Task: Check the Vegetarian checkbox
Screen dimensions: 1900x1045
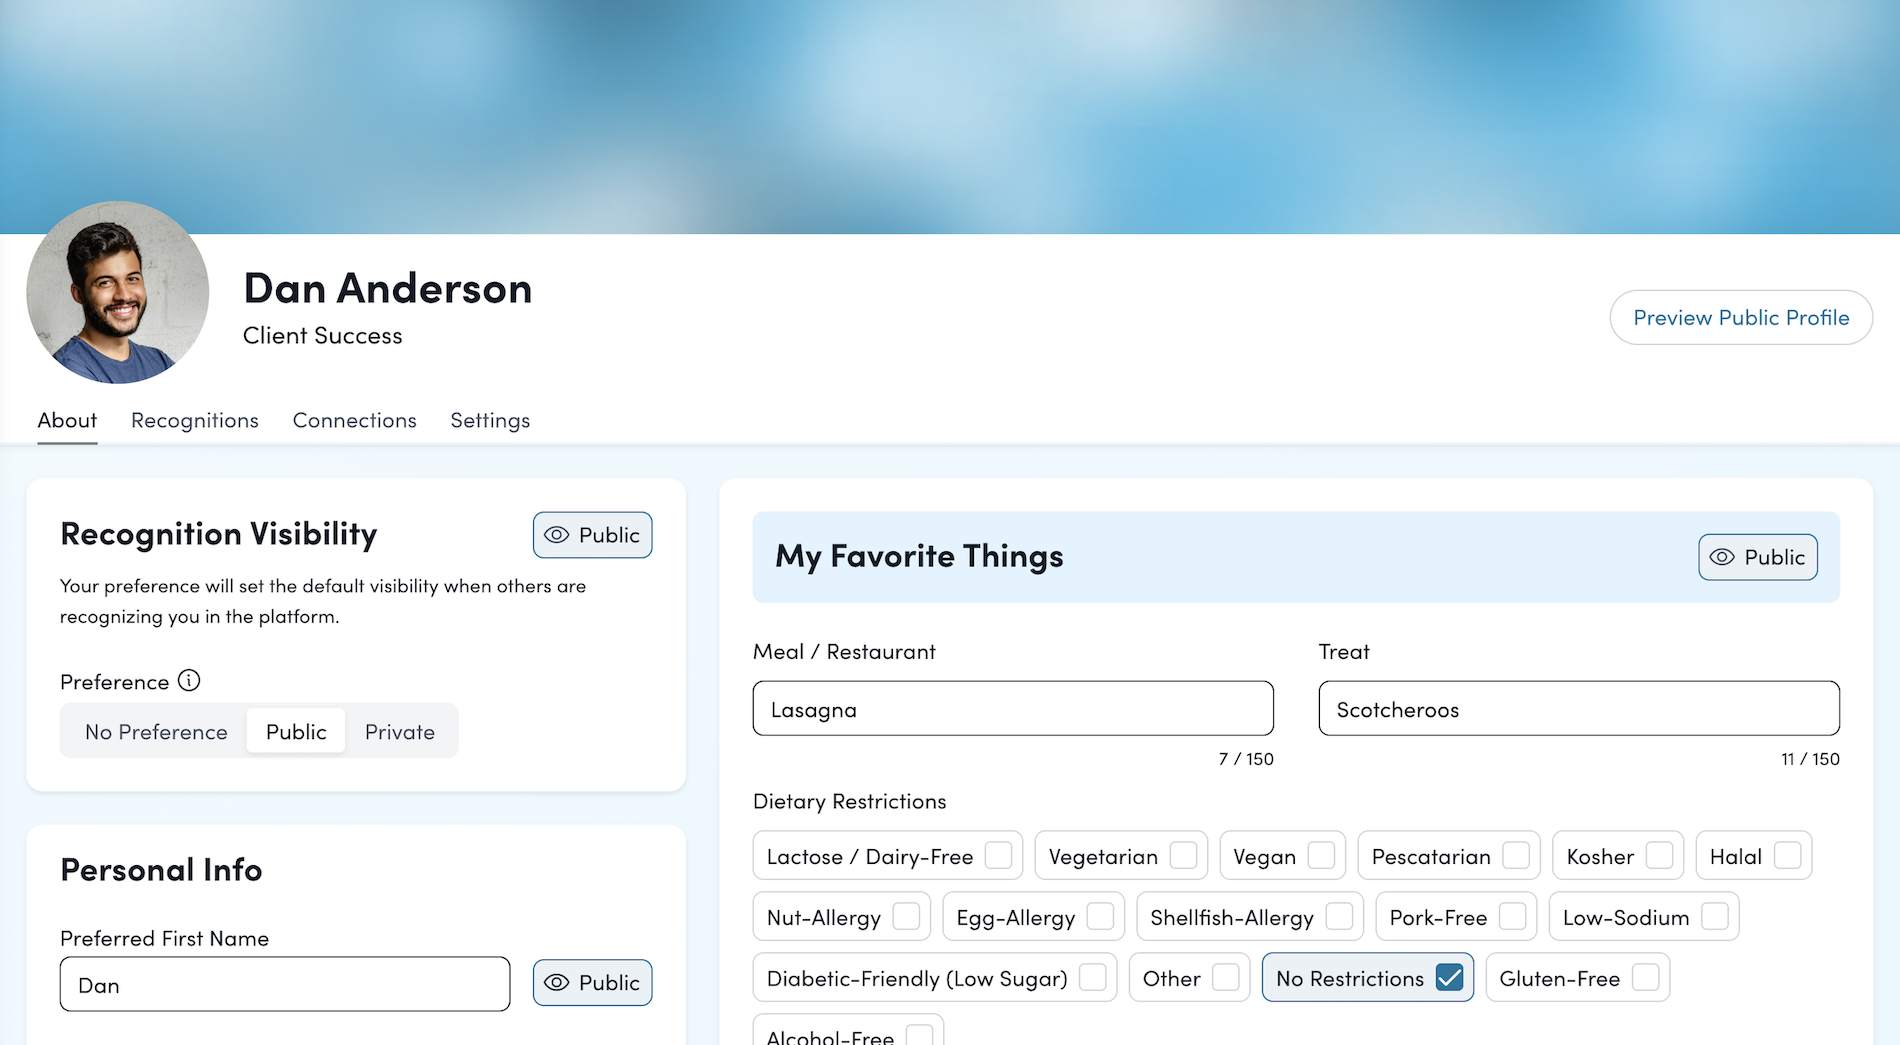Action: [x=1183, y=856]
